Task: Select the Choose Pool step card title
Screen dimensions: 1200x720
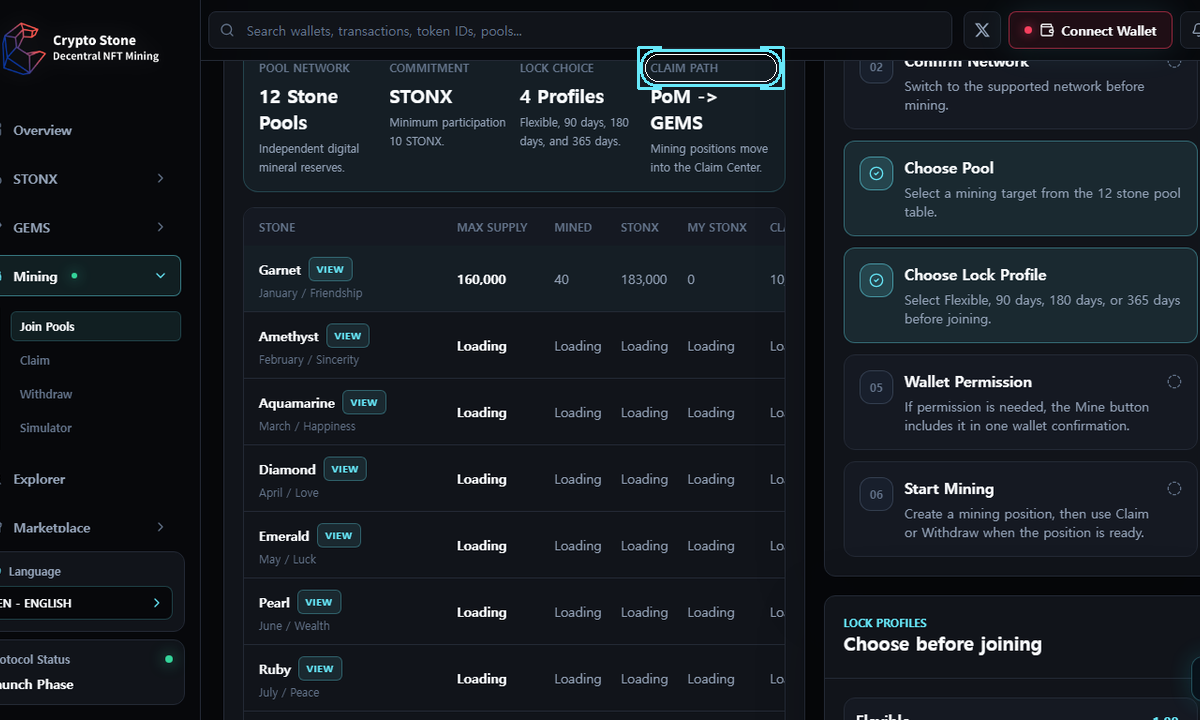Action: click(x=949, y=168)
